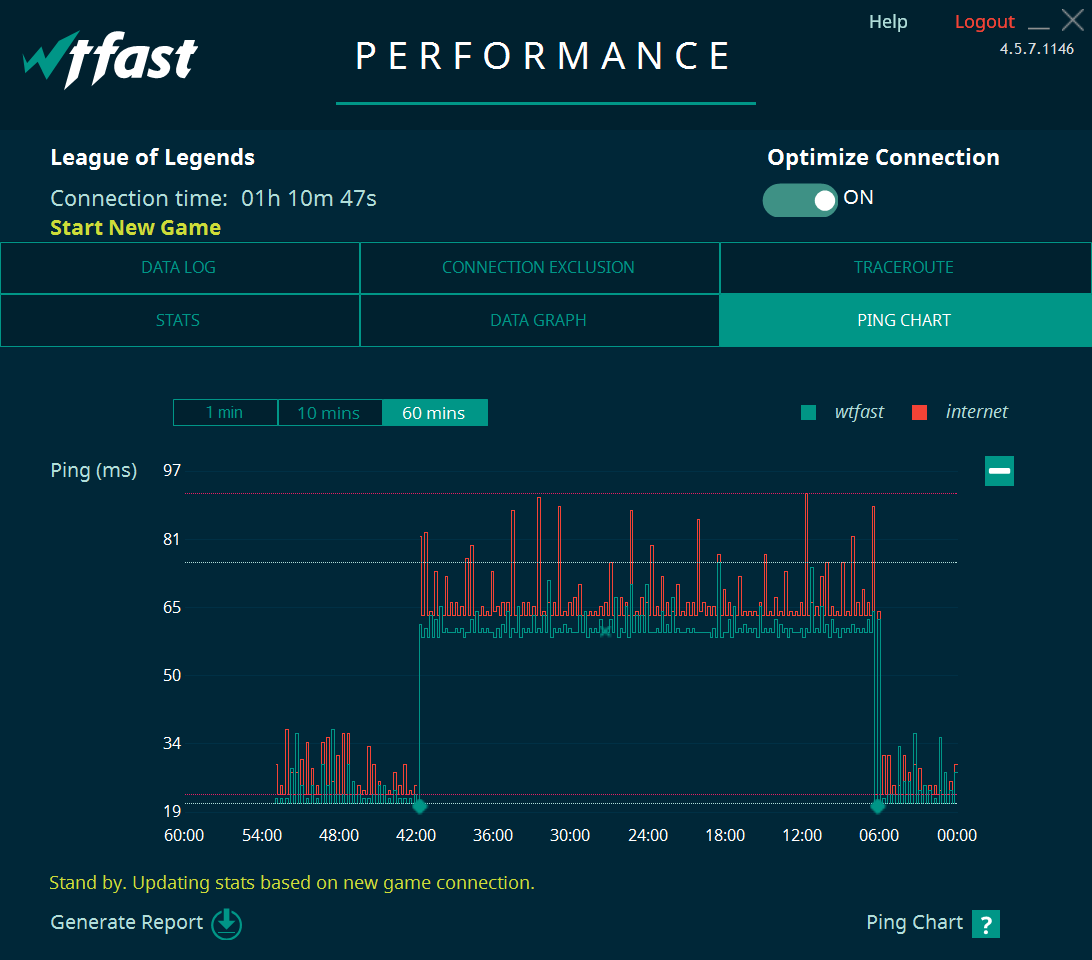Click the diamond marker near 42:00
This screenshot has width=1092, height=960.
pos(419,807)
